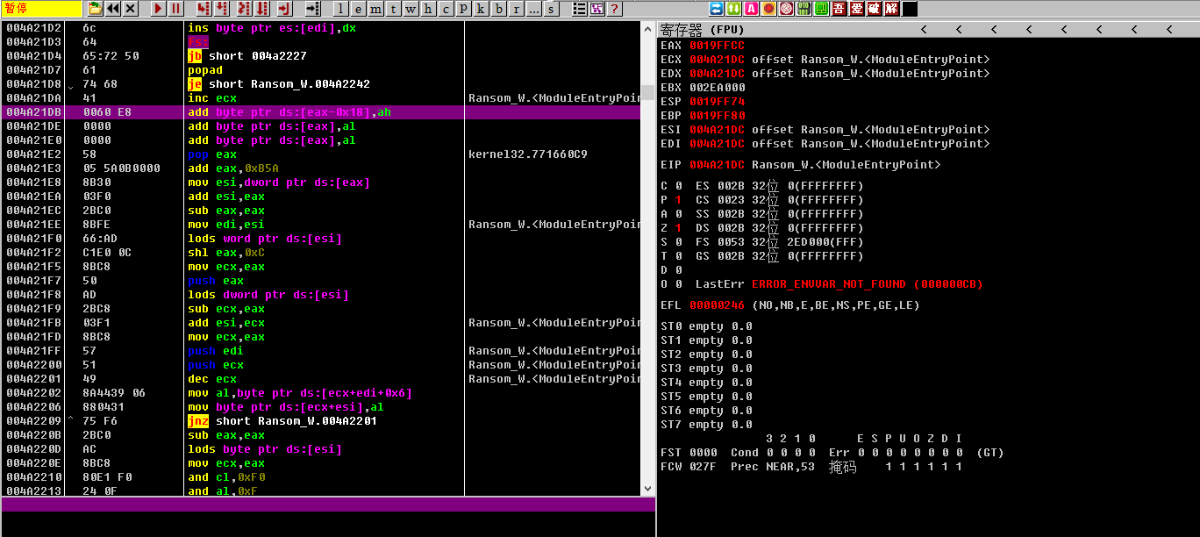This screenshot has width=1200, height=537.
Task: Select the ESP register value 0019FF74
Action: coord(717,101)
